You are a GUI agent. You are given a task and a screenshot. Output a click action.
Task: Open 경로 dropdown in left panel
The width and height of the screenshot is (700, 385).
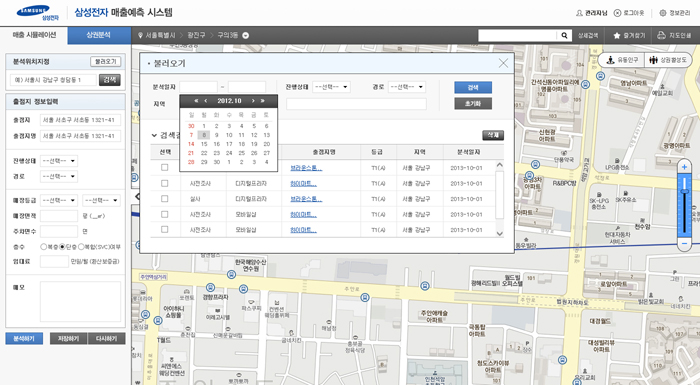[x=58, y=176]
